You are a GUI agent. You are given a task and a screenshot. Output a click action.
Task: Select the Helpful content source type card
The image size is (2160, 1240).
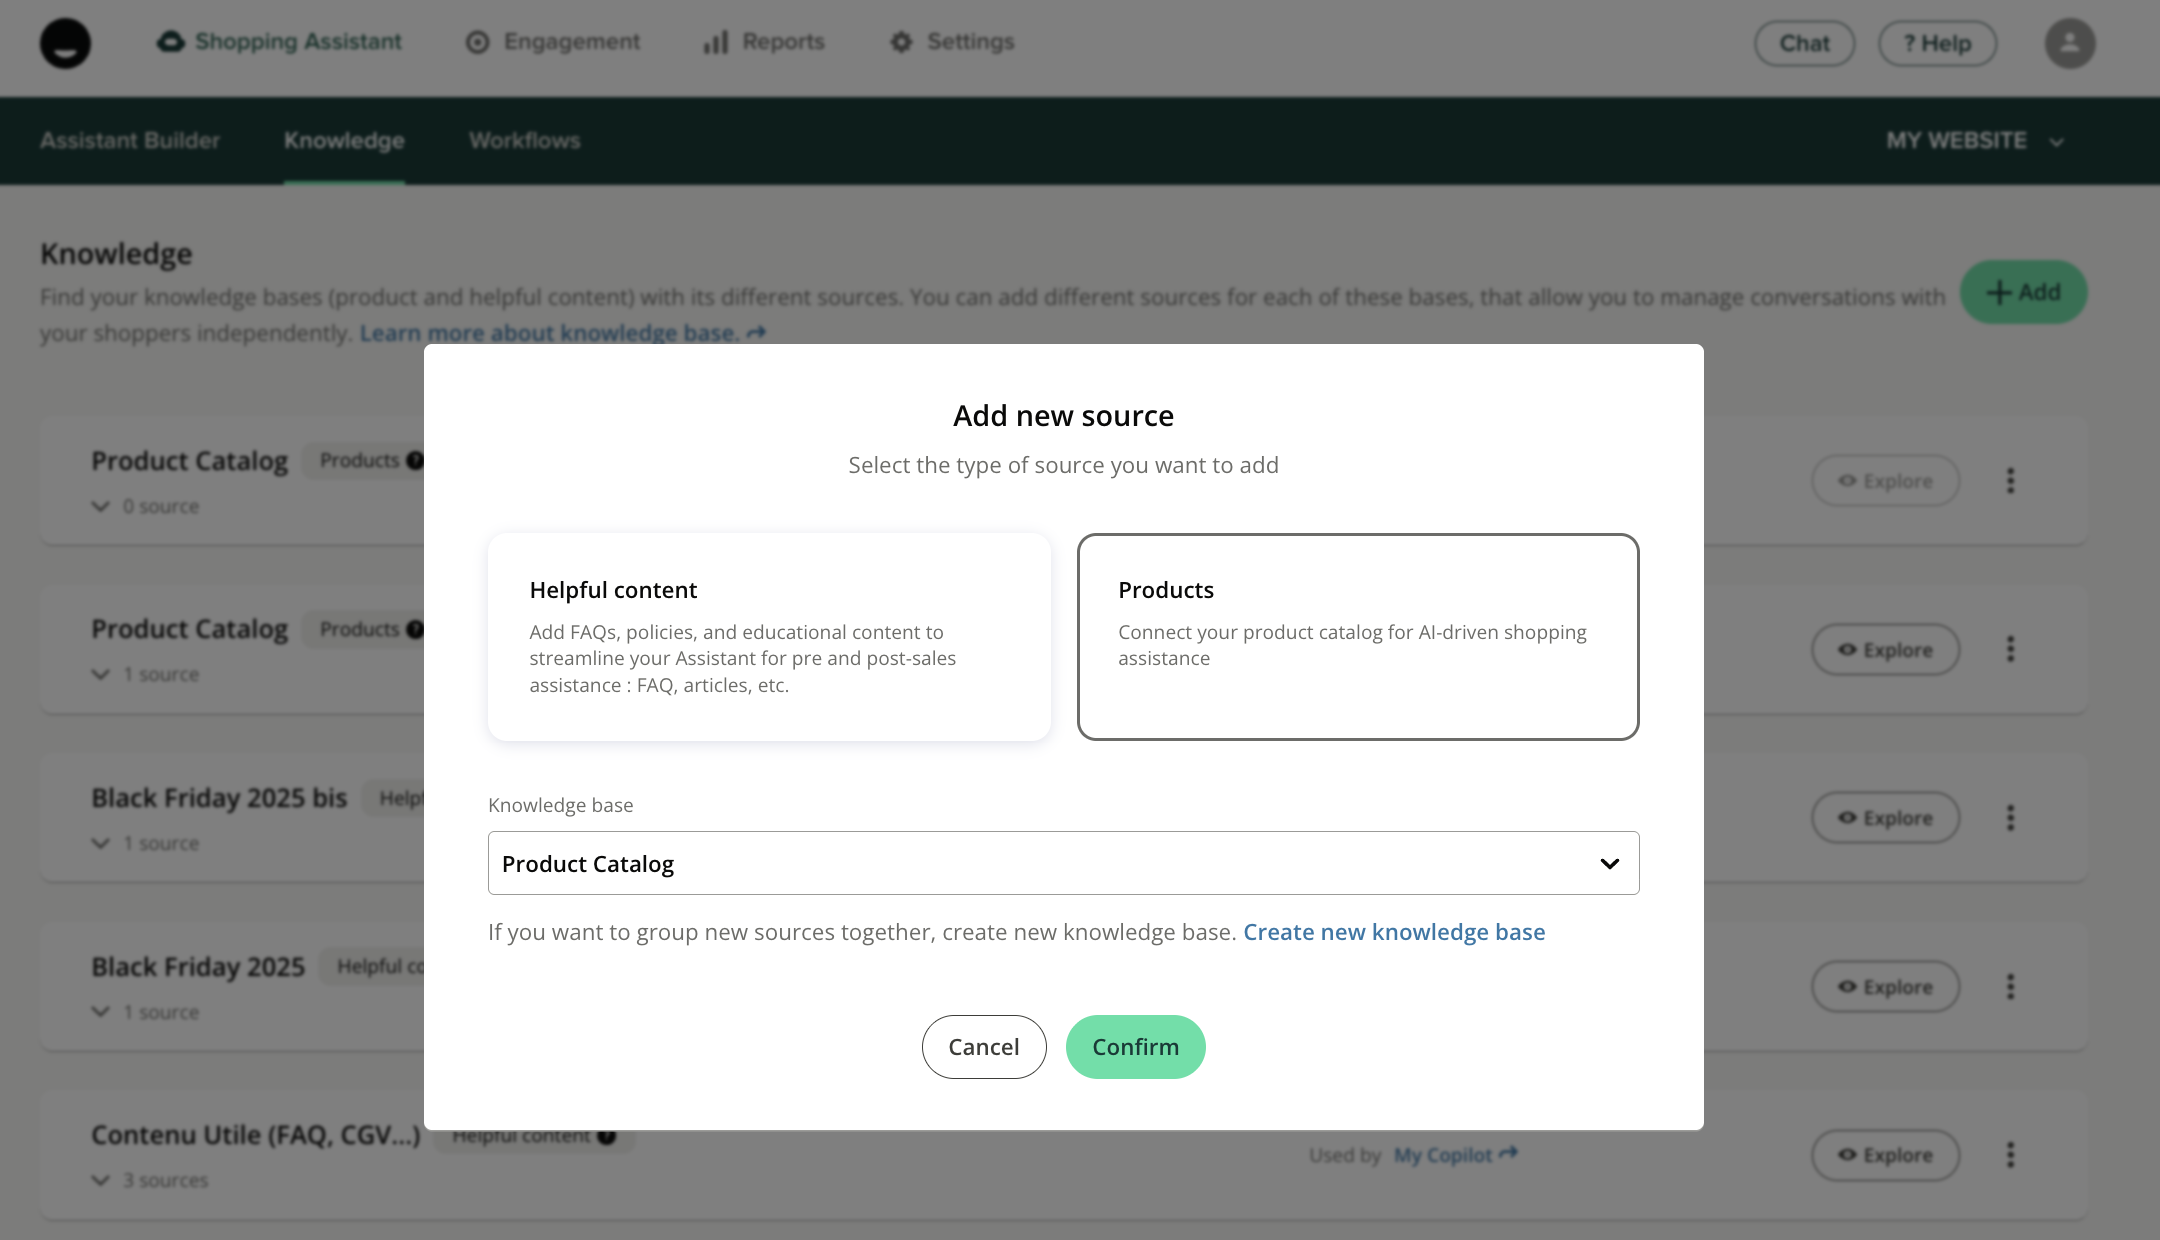click(769, 637)
